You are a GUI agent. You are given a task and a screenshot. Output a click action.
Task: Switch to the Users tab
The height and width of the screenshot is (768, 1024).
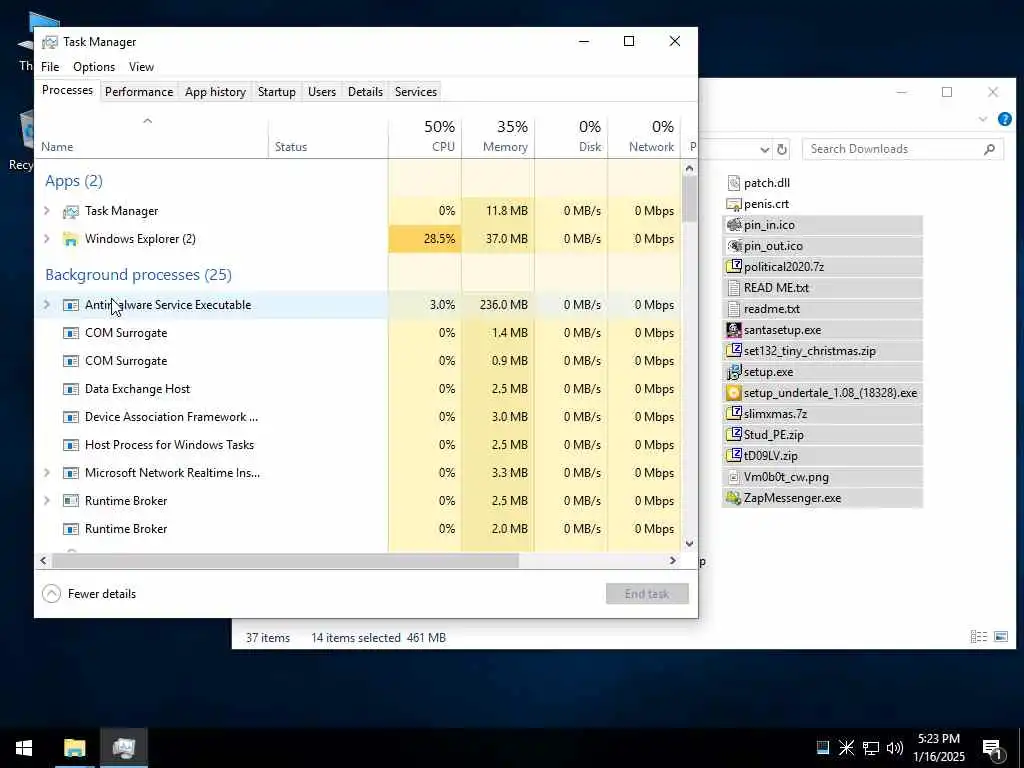tap(322, 92)
